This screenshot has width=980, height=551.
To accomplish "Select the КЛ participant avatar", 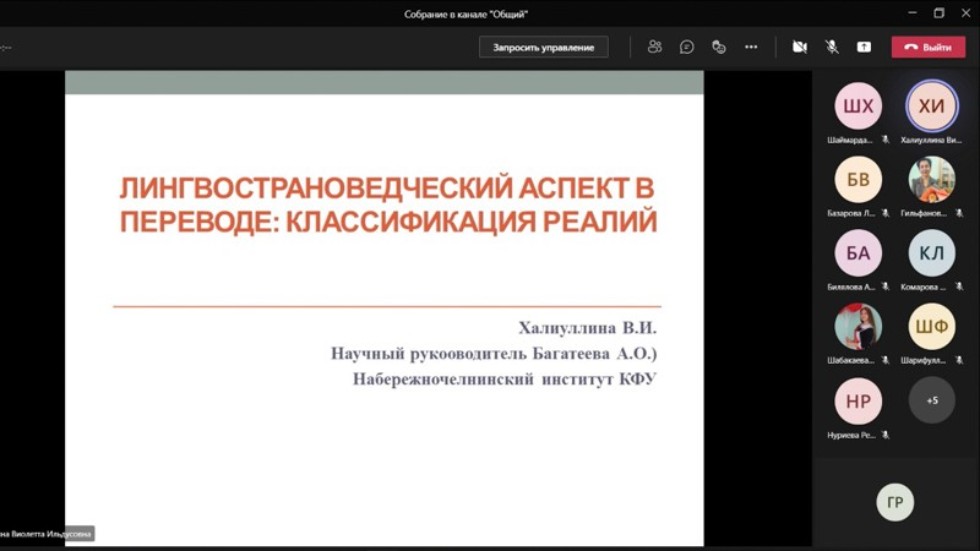I will 931,253.
